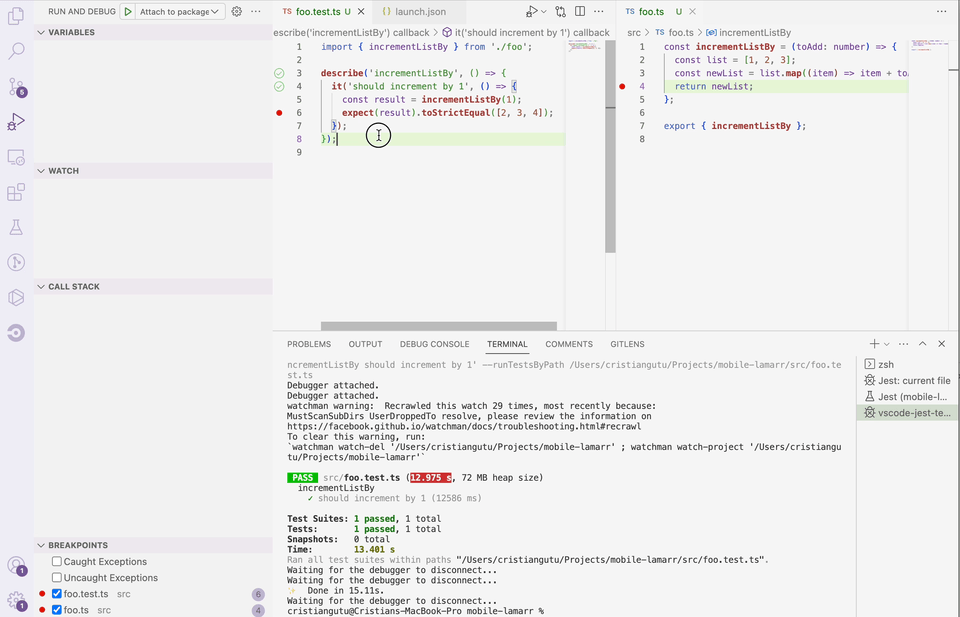Switch to the GITLENS panel tab
This screenshot has height=617, width=960.
coord(628,344)
